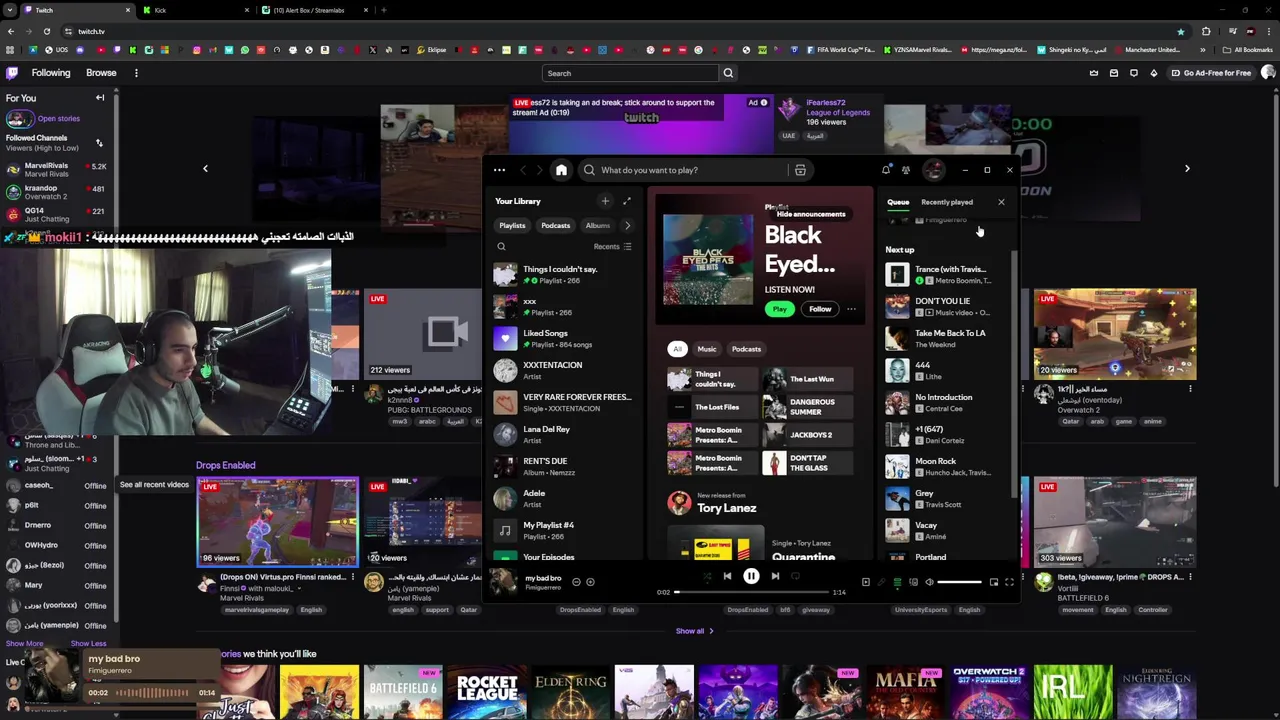Click Twitch logo home icon

pyautogui.click(x=12, y=73)
